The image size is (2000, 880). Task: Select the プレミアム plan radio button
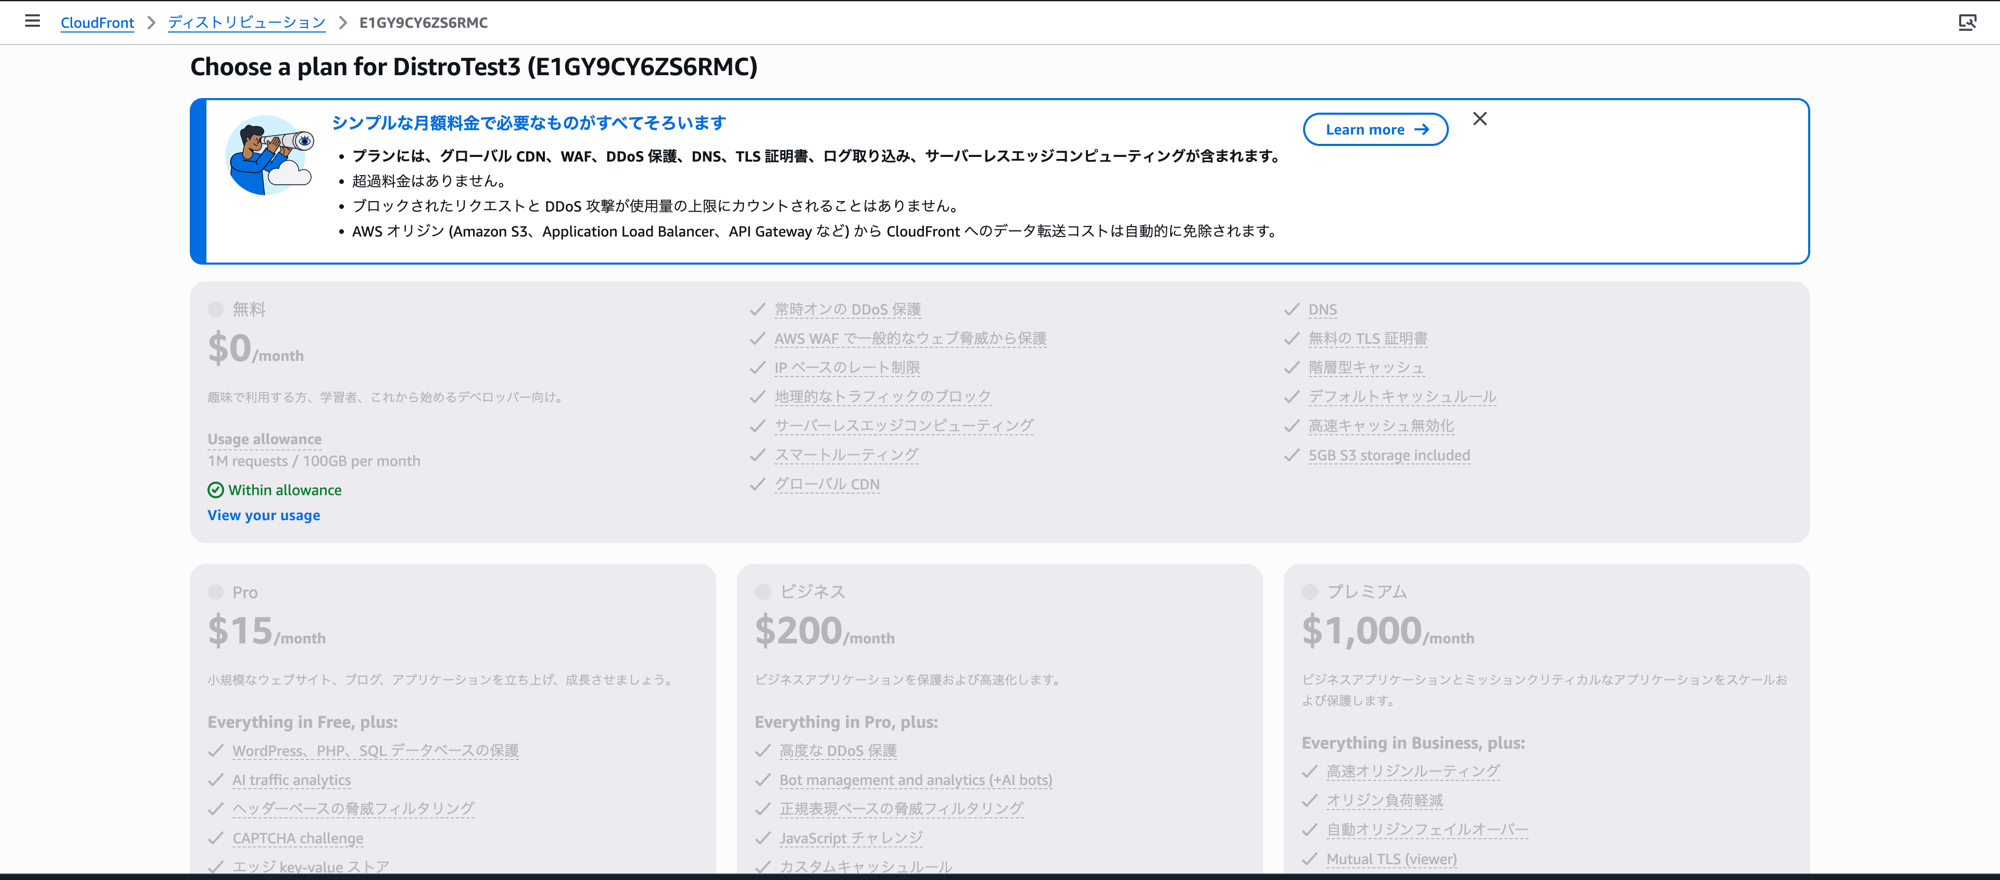tap(1310, 592)
